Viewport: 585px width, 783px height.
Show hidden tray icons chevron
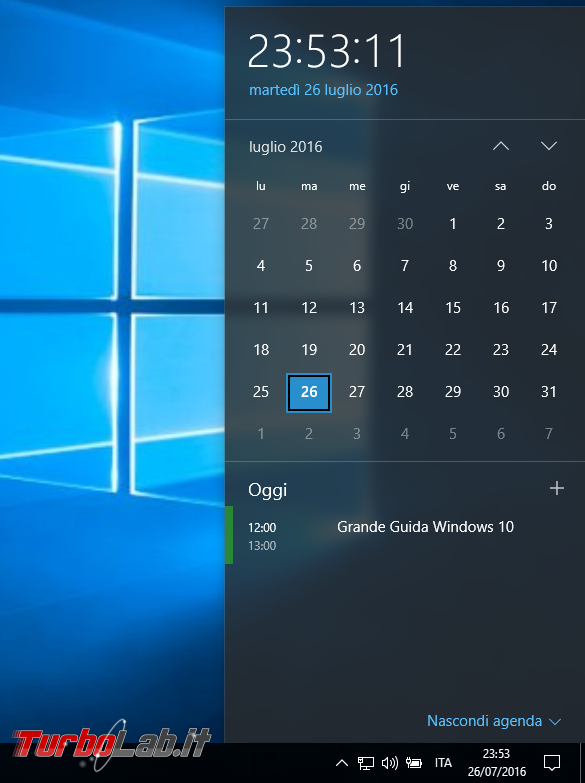pos(342,763)
